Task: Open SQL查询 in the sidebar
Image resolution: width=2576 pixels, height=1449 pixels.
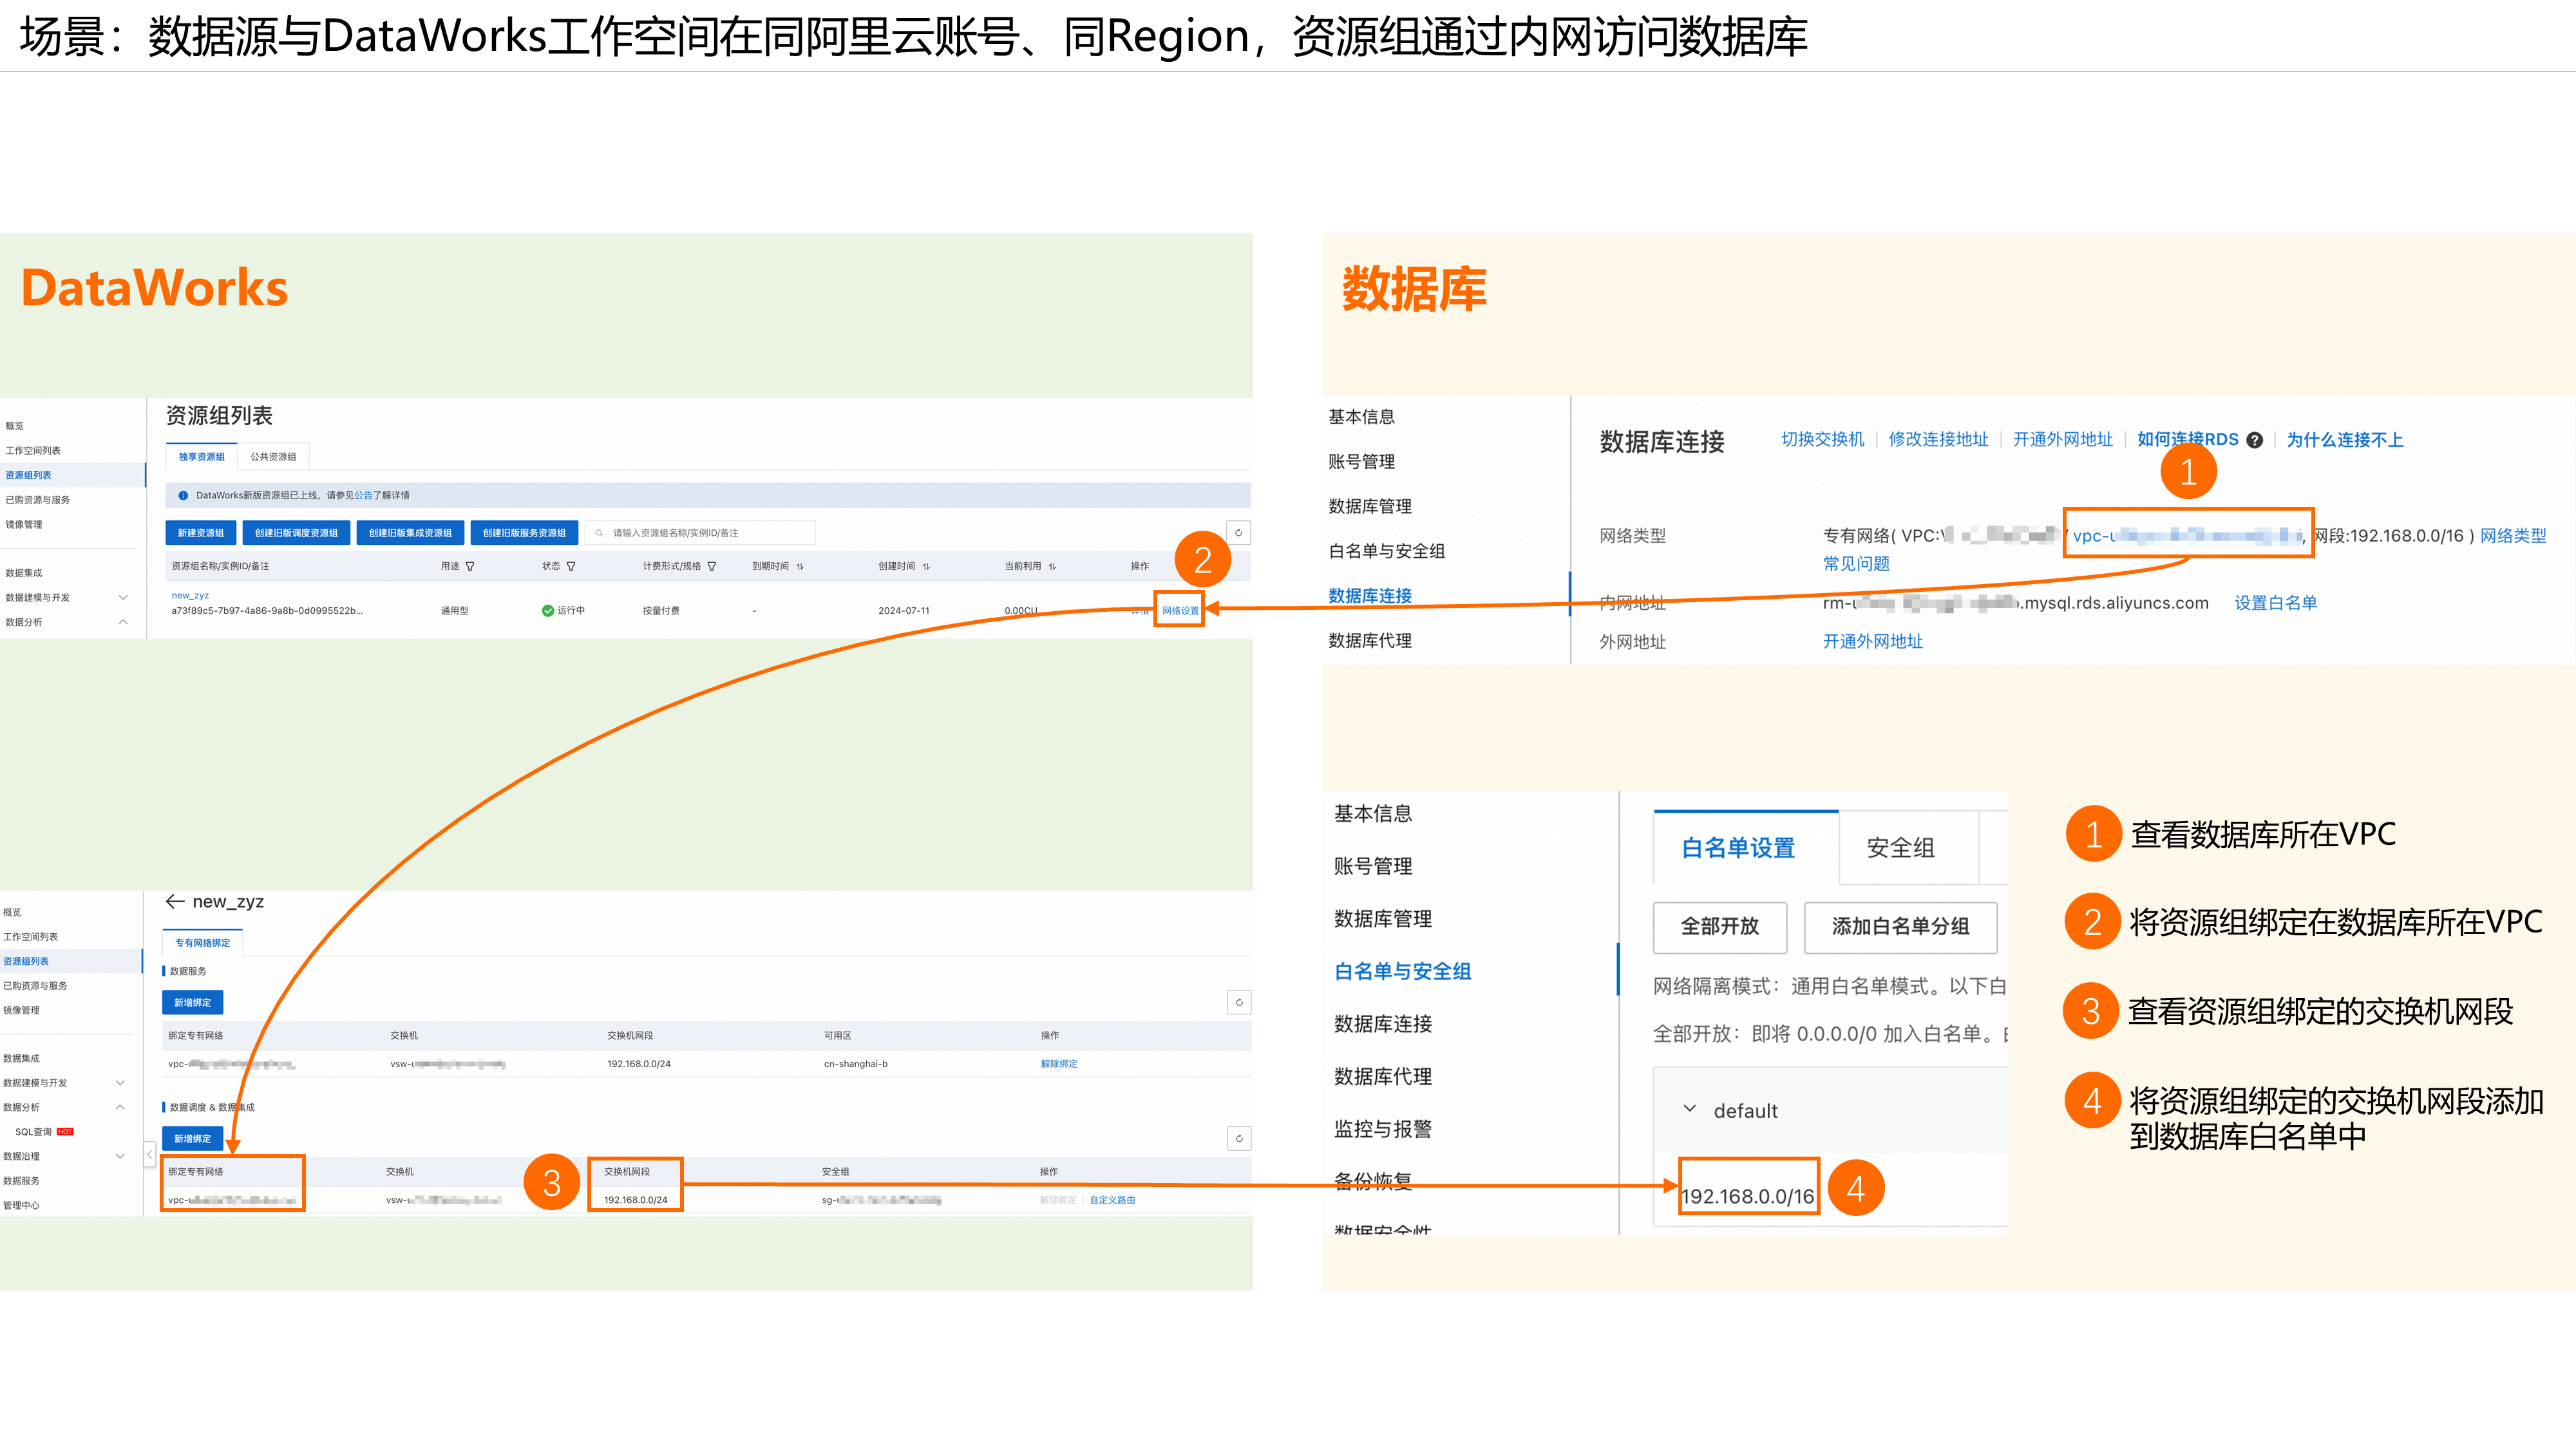Action: coord(33,1132)
